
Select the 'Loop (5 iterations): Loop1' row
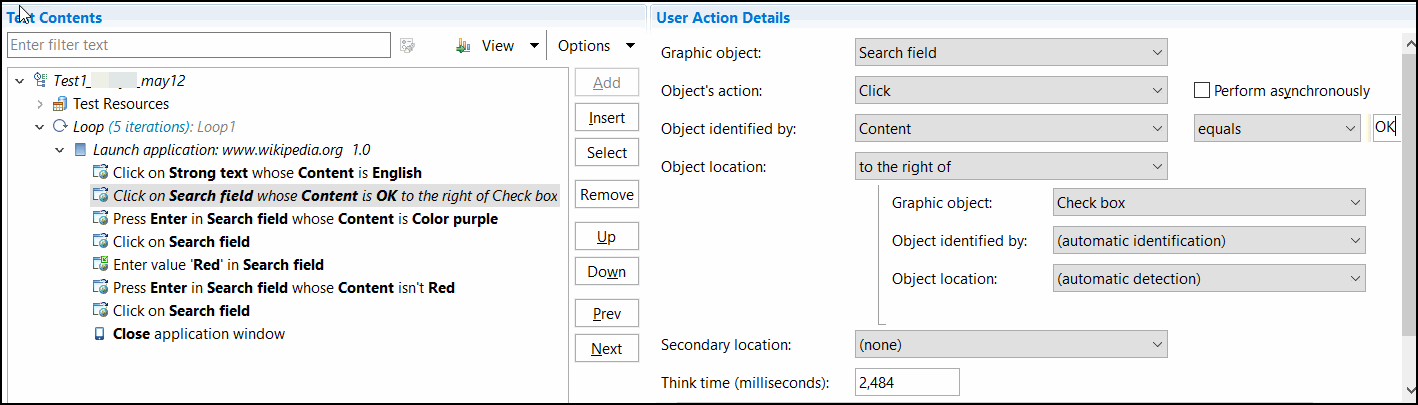(x=155, y=127)
